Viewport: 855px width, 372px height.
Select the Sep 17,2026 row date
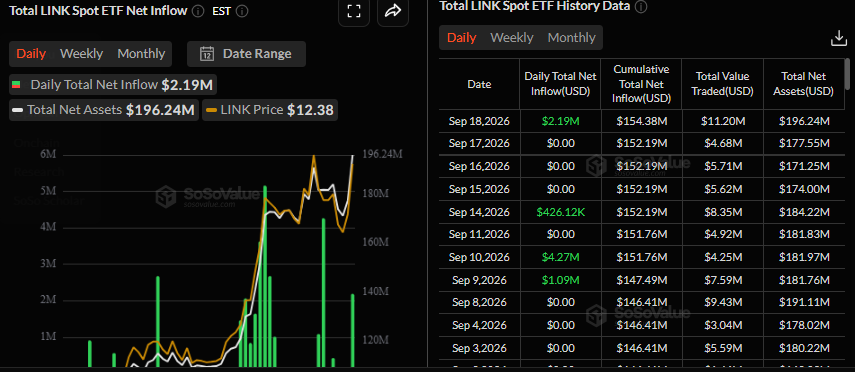[x=479, y=143]
